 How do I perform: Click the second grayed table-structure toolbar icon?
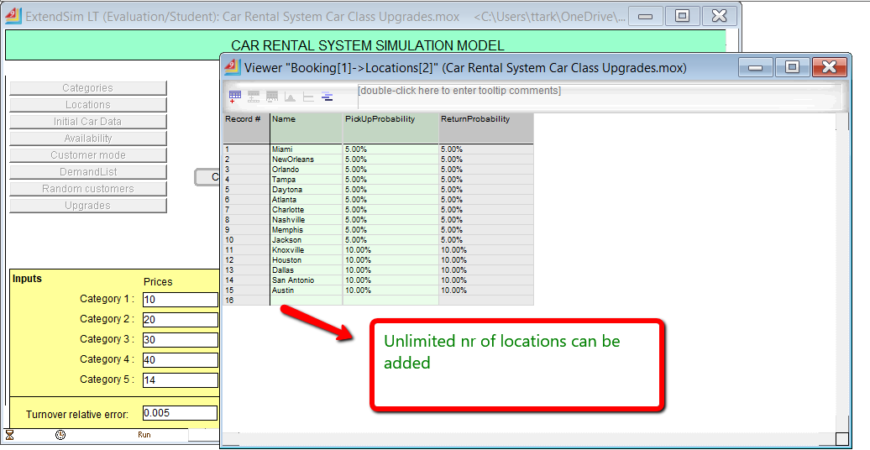254,97
